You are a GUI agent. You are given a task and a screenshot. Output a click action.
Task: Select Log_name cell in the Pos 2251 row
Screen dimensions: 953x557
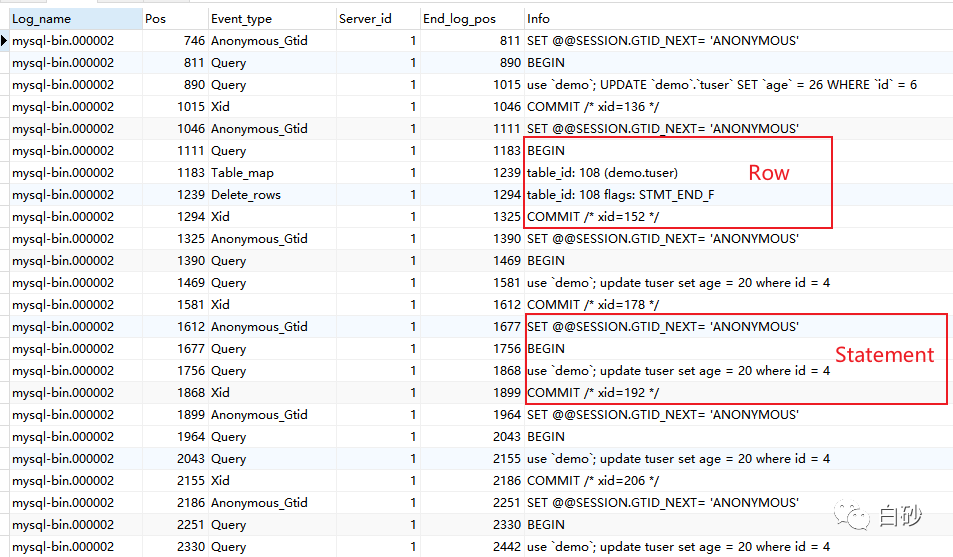tap(76, 525)
